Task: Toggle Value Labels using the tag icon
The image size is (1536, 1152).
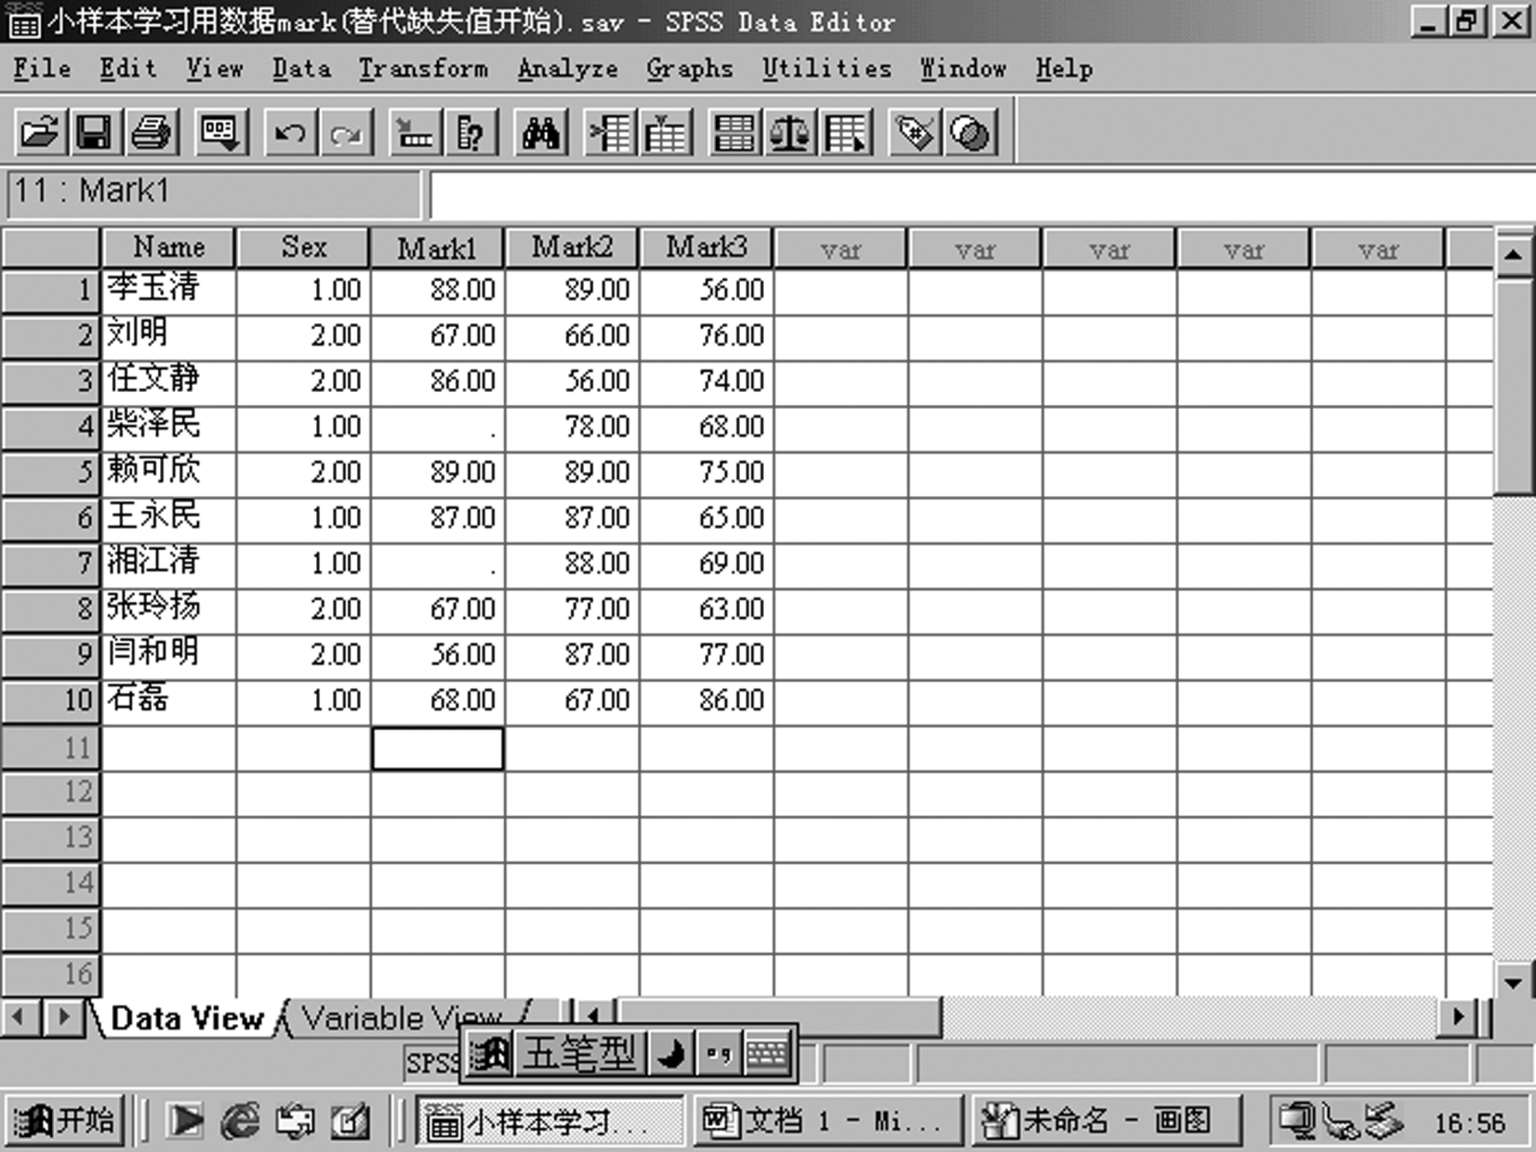Action: pos(915,132)
